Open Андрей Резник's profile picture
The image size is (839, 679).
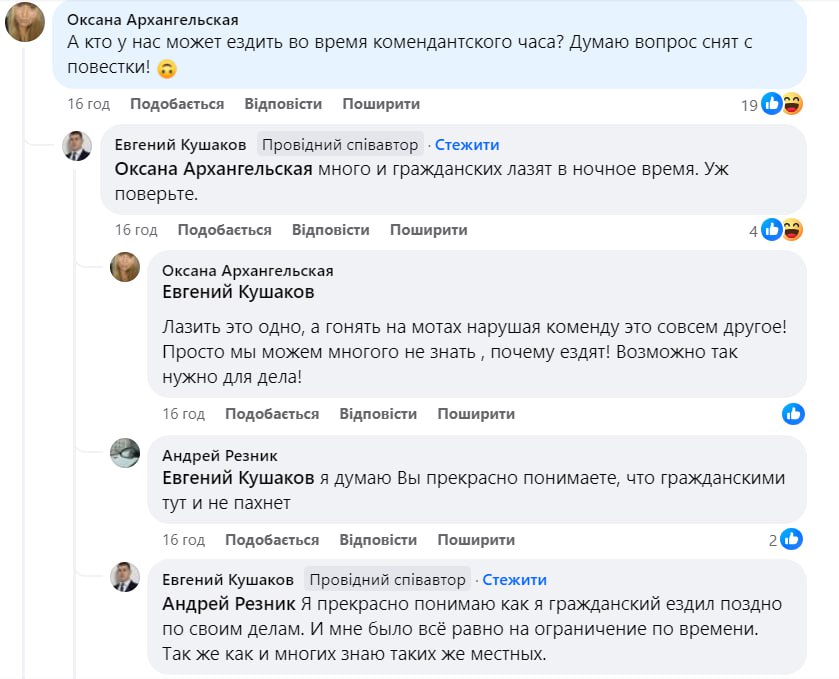coord(125,453)
